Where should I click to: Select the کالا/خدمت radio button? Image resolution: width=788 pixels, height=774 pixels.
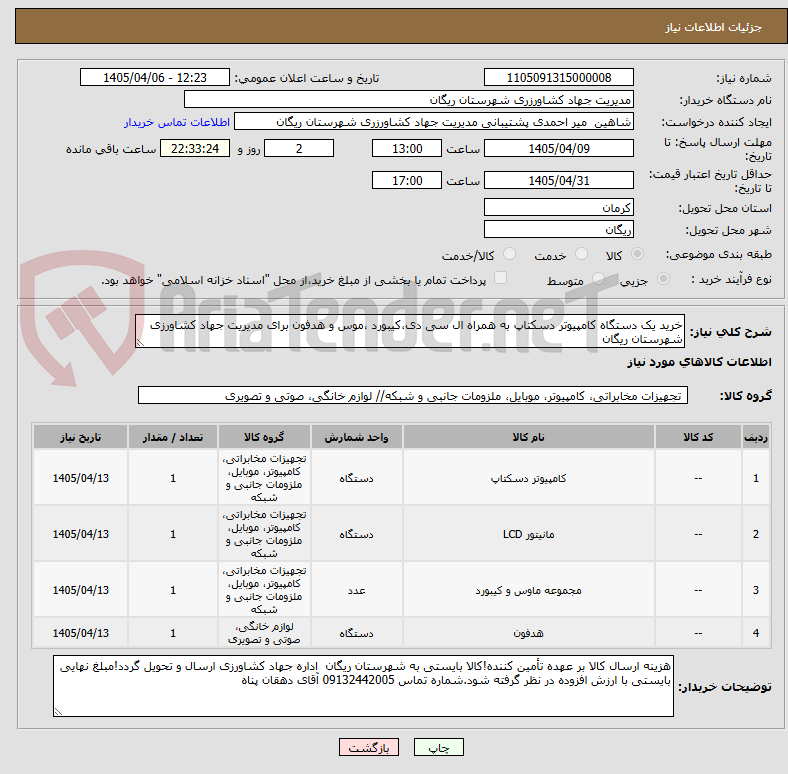coord(510,254)
